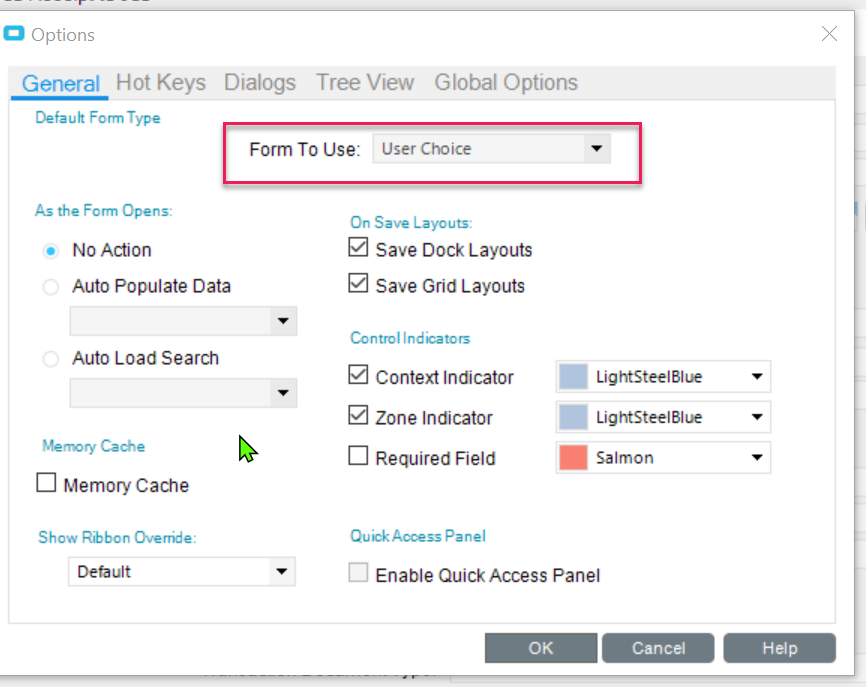Switch to the Hot Keys tab

[x=161, y=82]
